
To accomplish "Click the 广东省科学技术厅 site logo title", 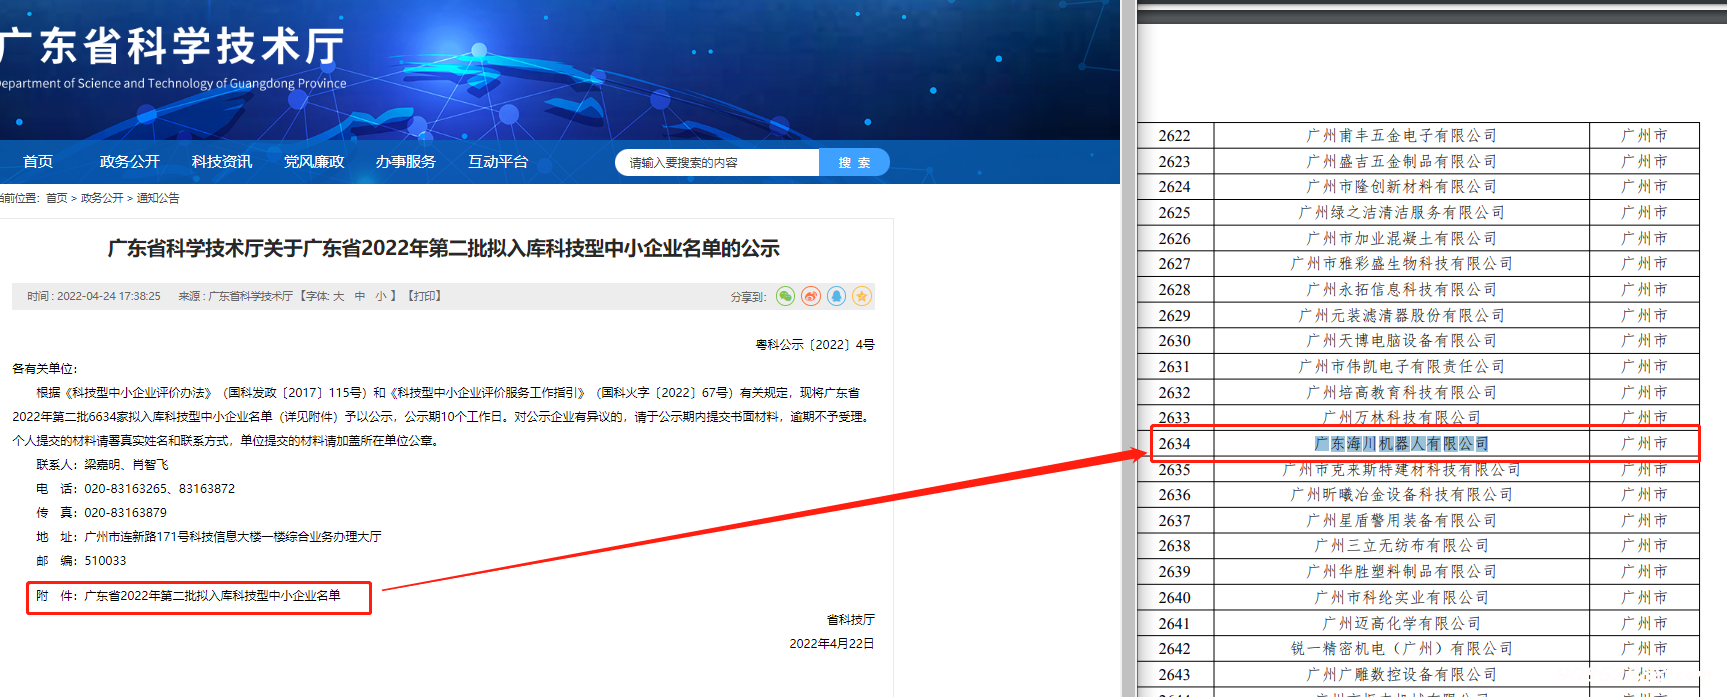I will 172,46.
